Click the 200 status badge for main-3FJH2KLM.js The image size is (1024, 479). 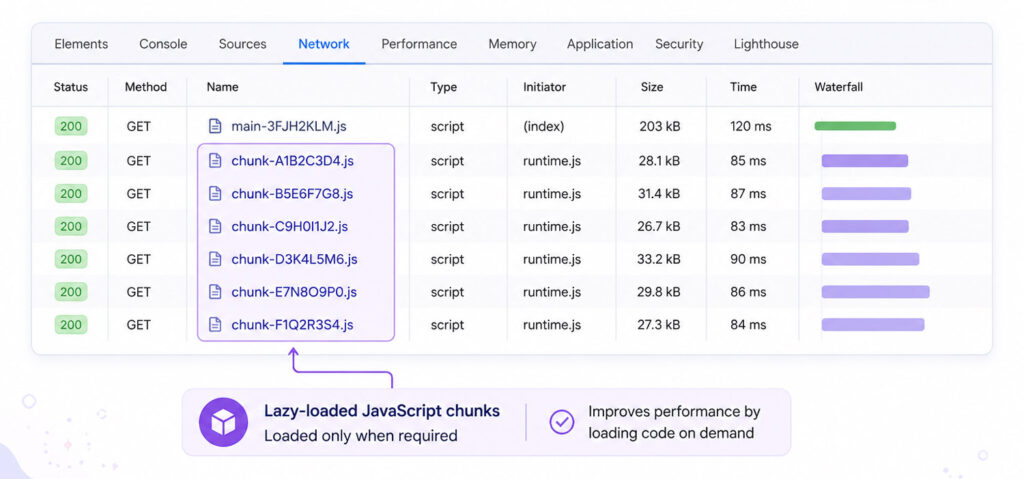coord(71,126)
